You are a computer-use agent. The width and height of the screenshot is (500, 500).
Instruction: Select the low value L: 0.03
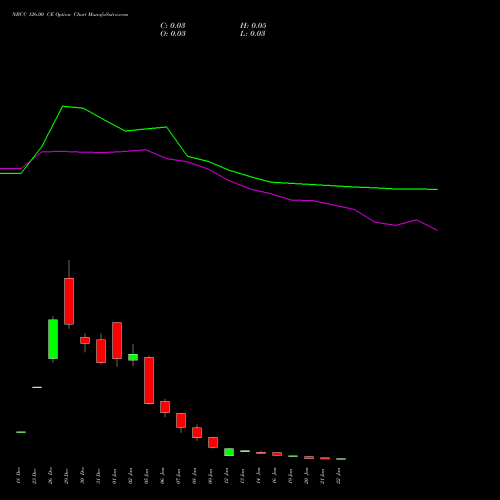pyautogui.click(x=253, y=34)
